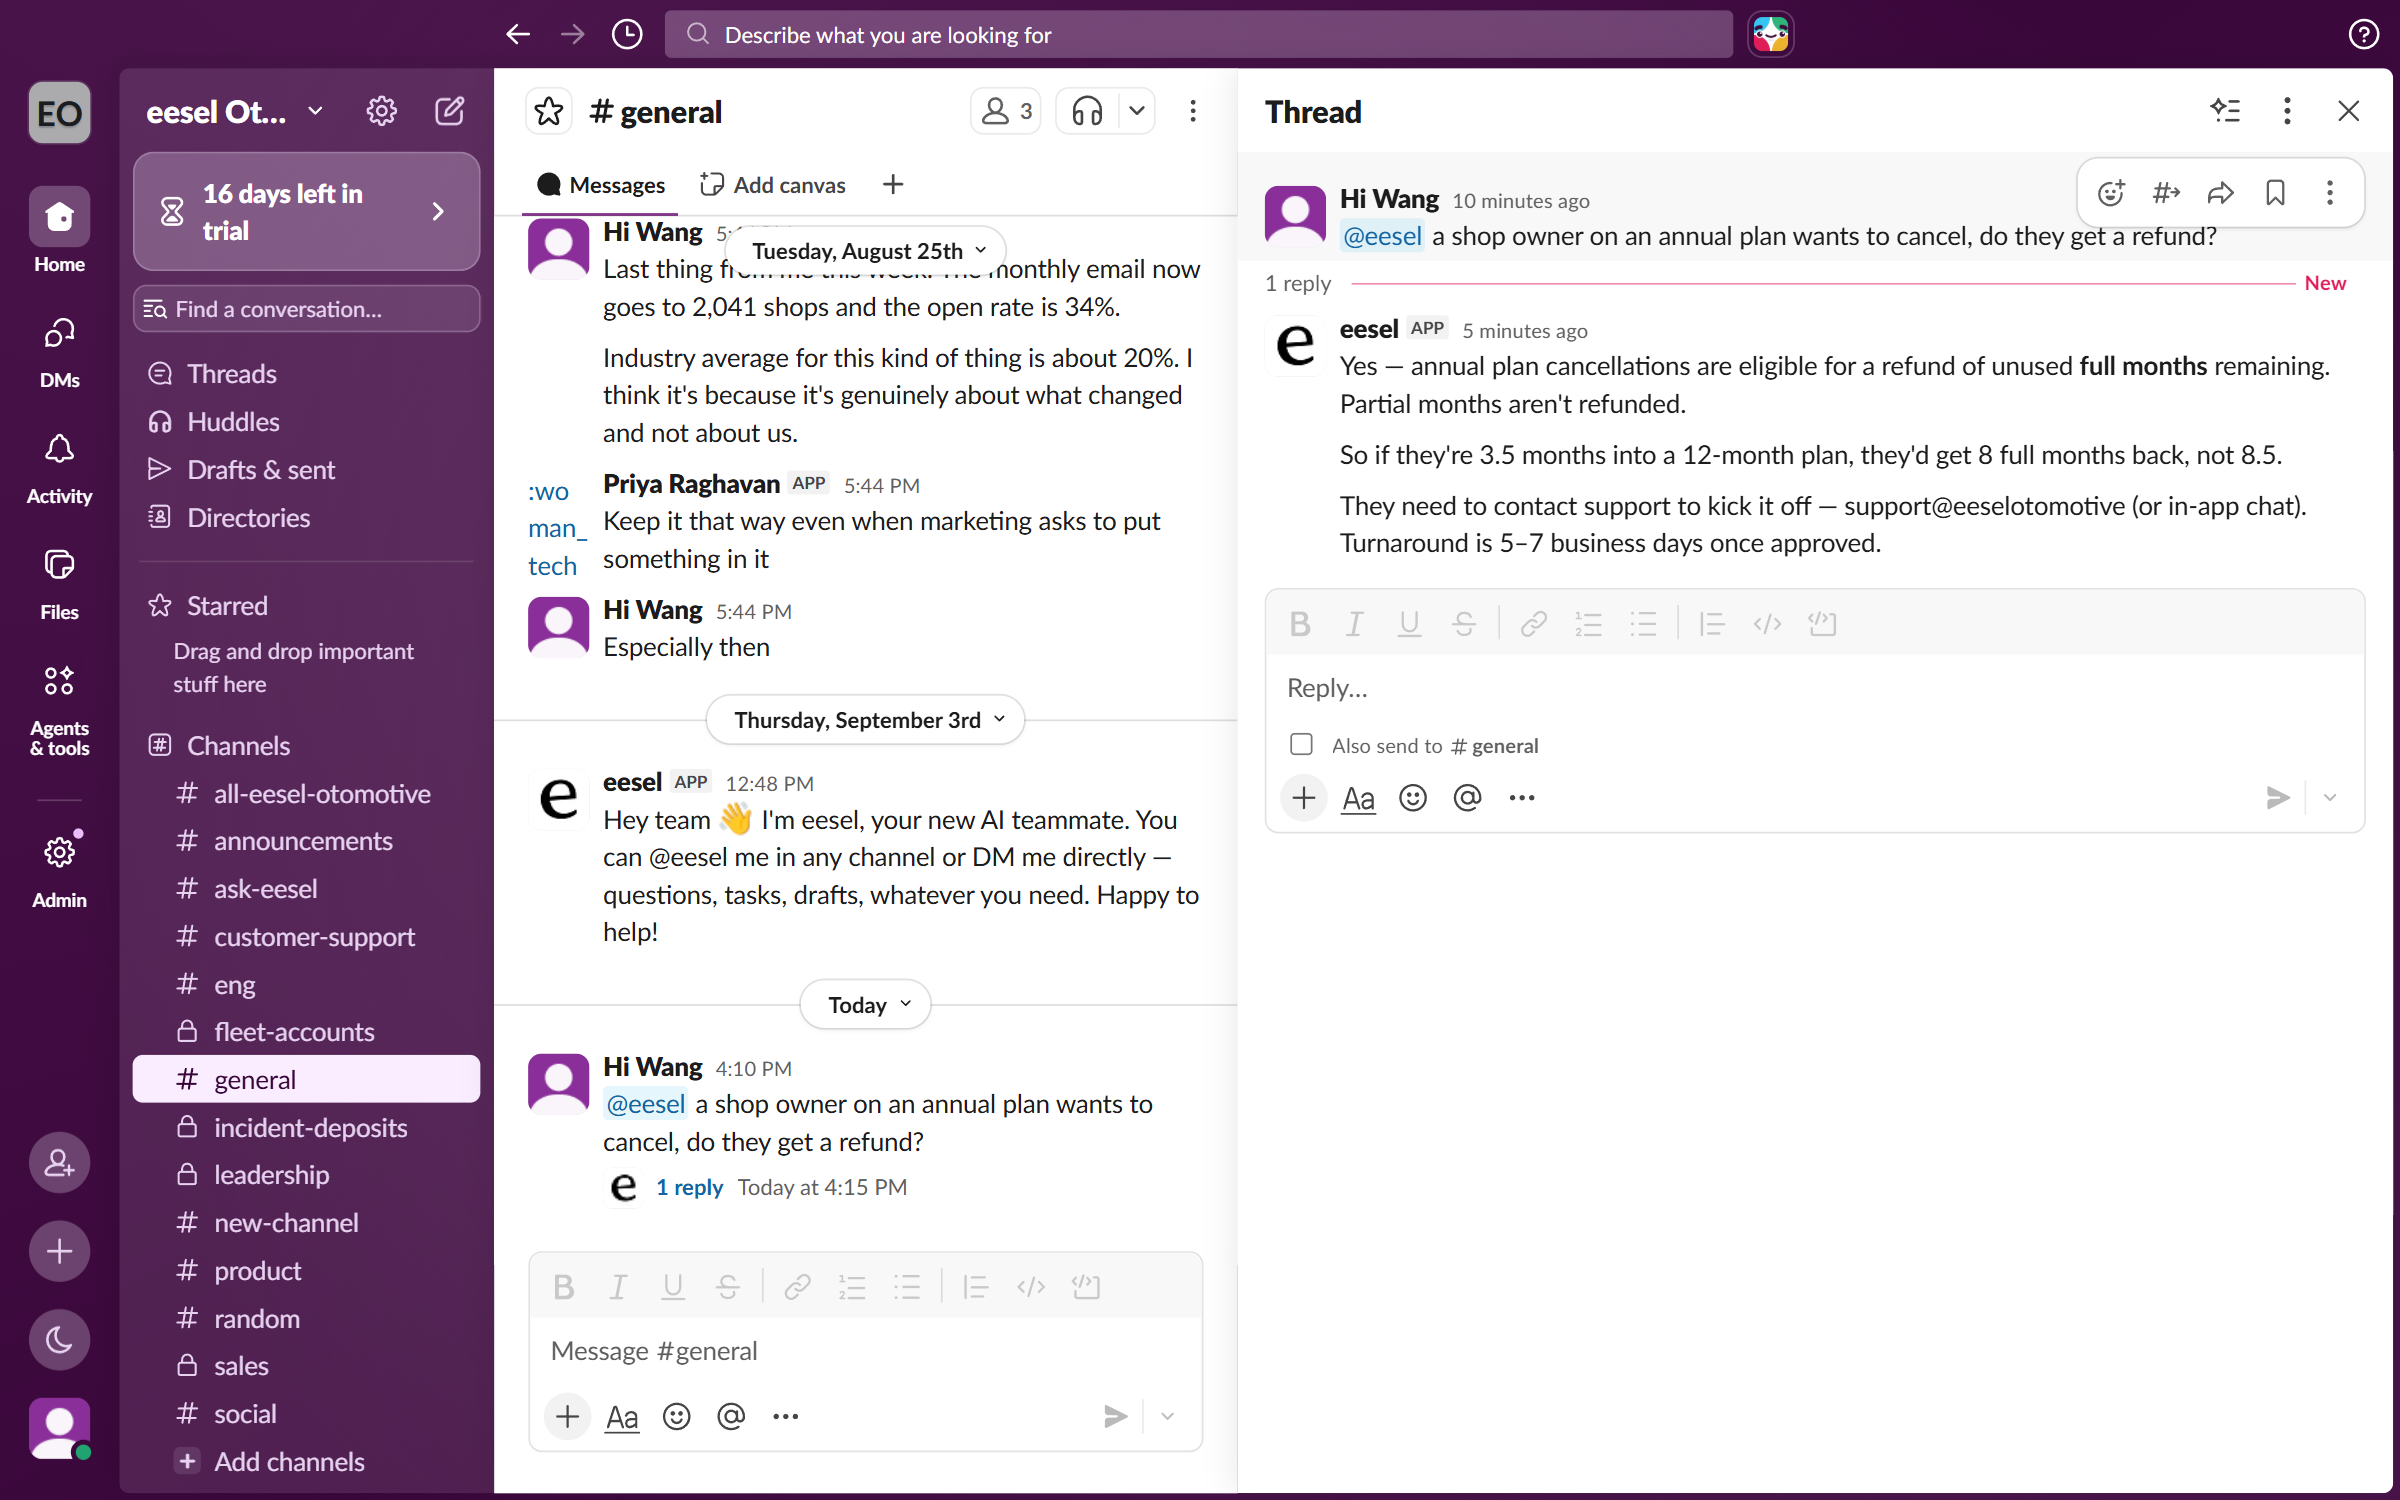
Task: Open Priya Raghavan's profile name
Action: 691,484
